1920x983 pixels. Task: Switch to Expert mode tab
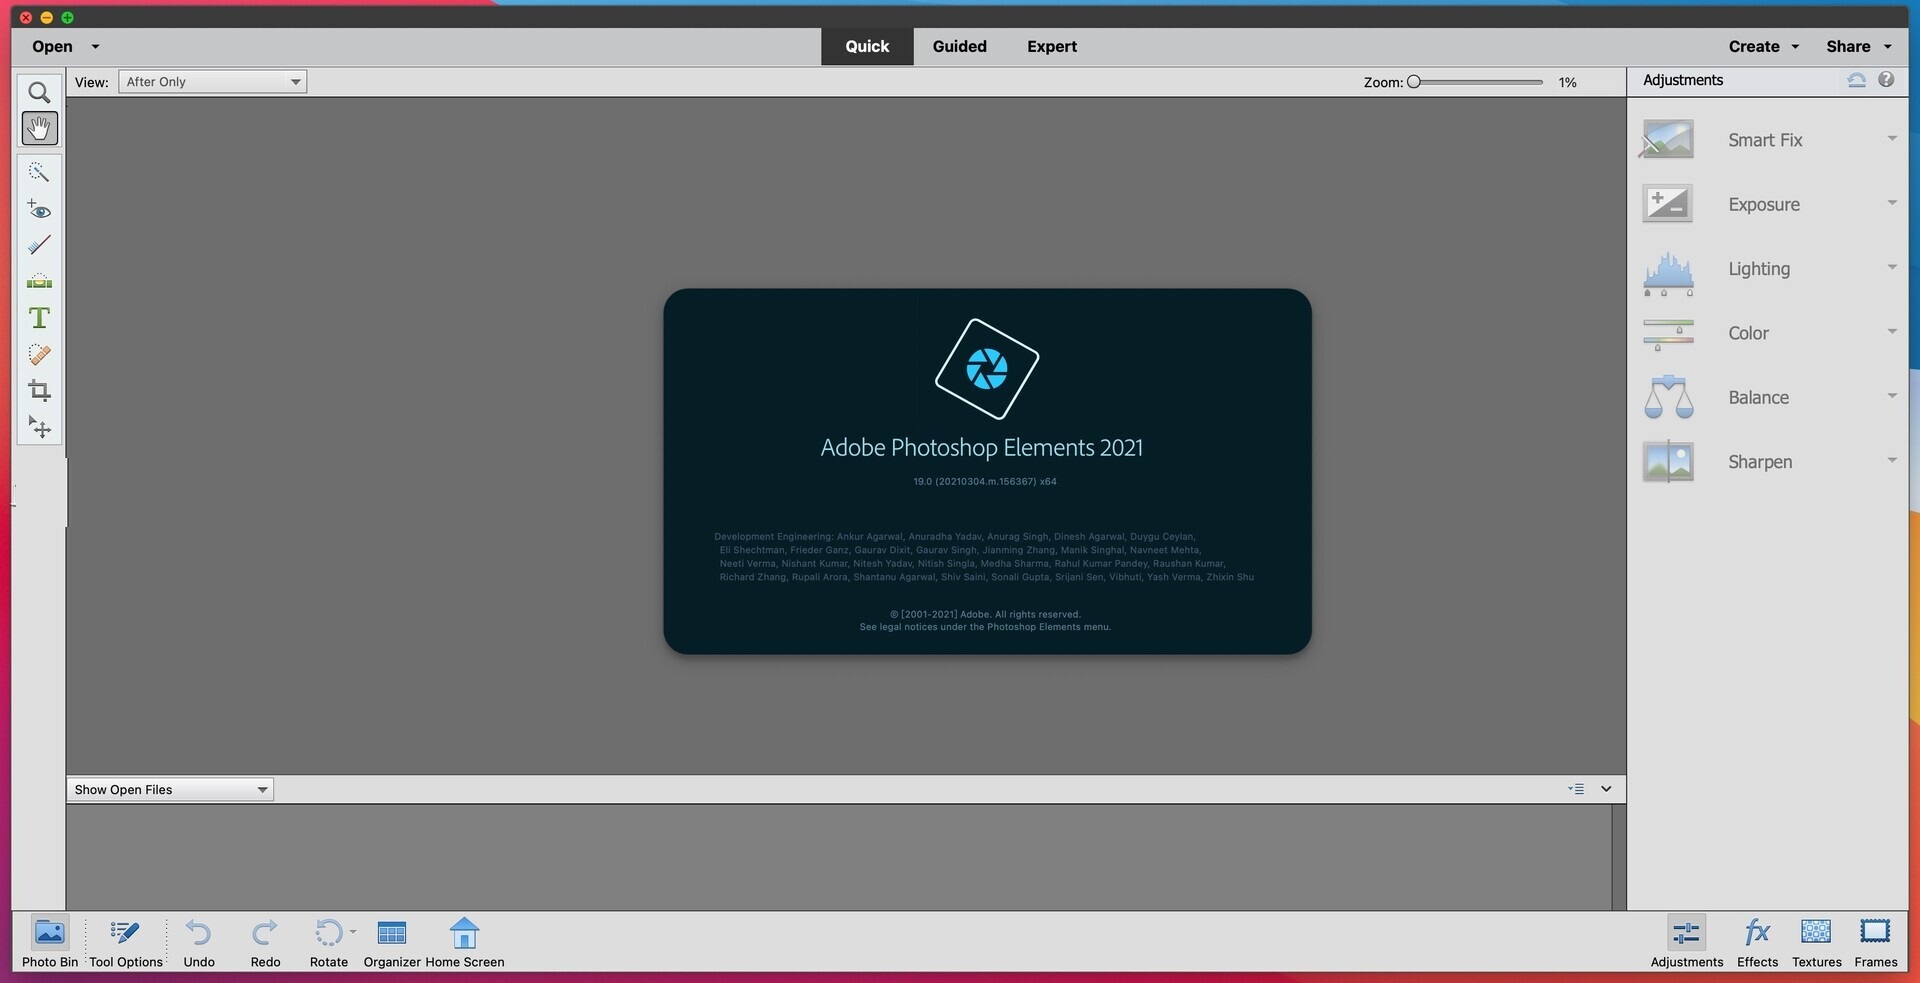[1052, 46]
